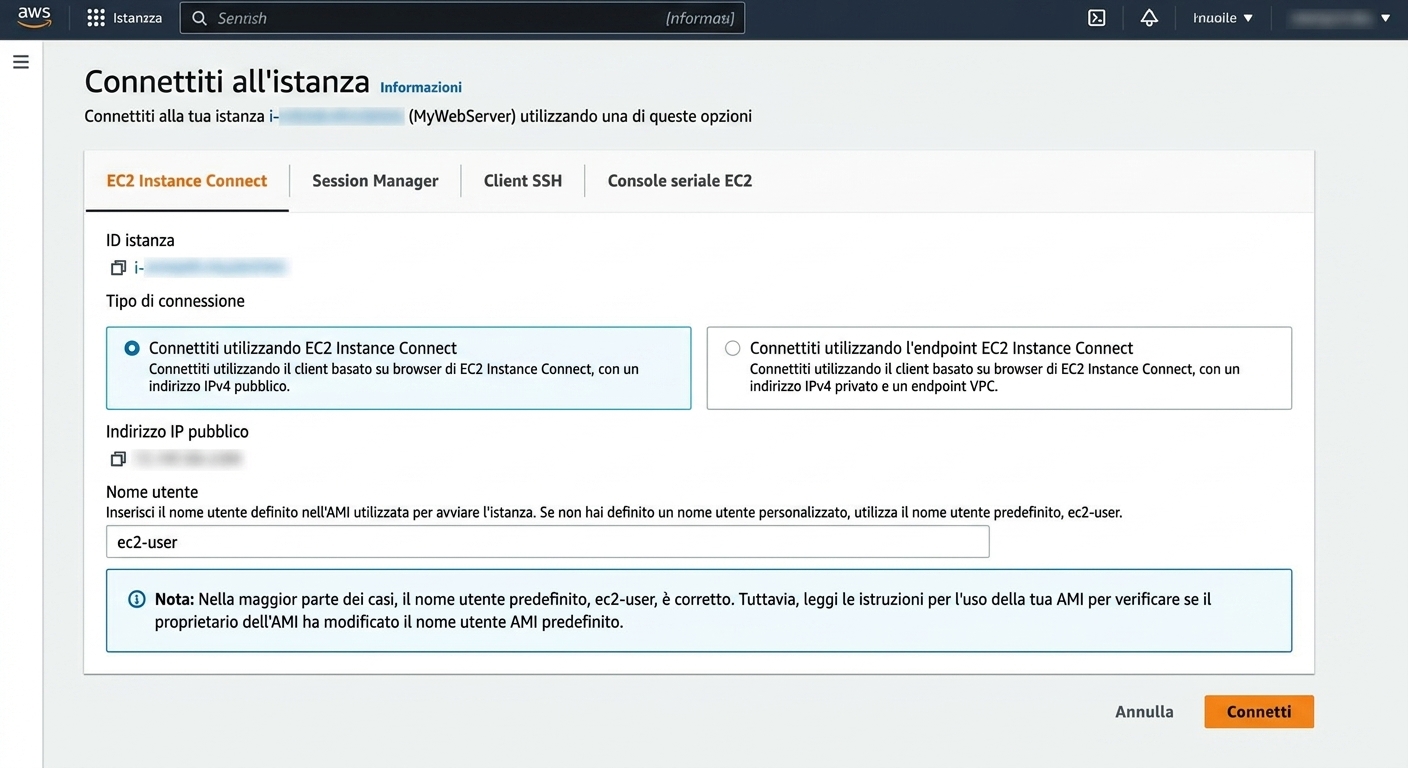
Task: Click the 'Tipo di connessione' label
Action: click(x=175, y=301)
